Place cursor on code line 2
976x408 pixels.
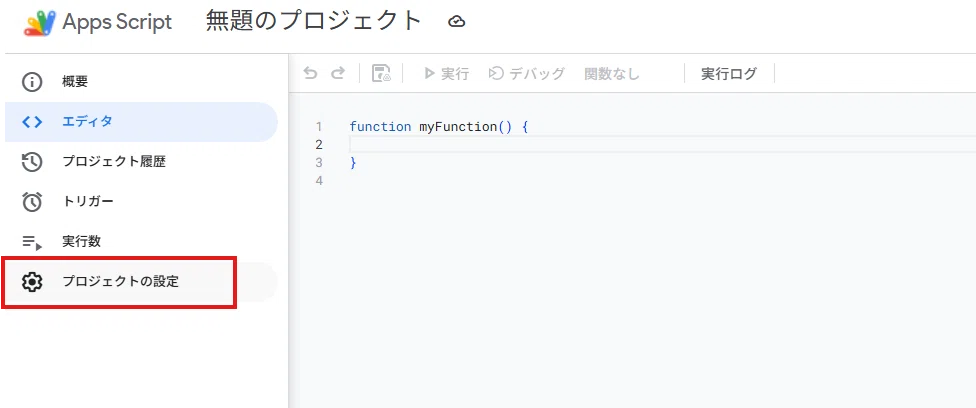point(663,145)
